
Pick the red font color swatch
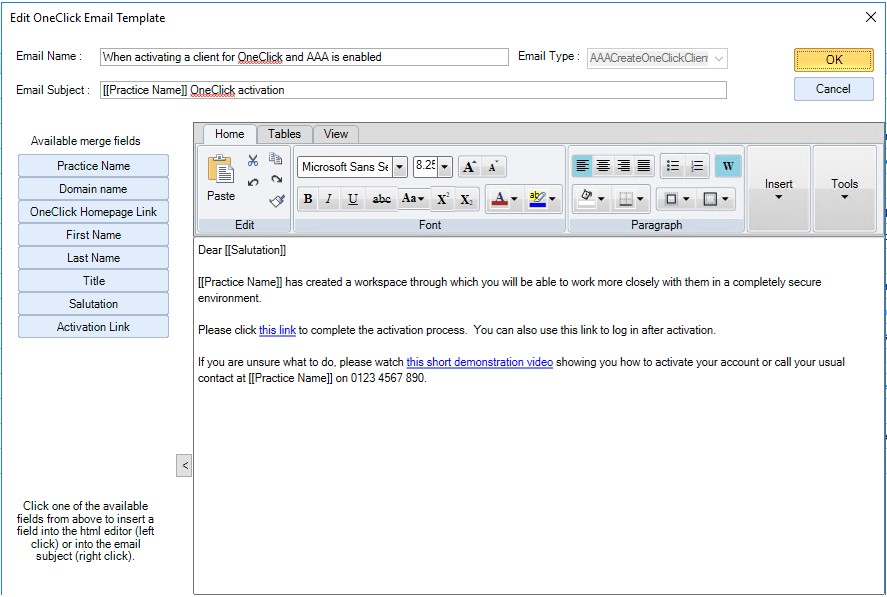(x=499, y=199)
